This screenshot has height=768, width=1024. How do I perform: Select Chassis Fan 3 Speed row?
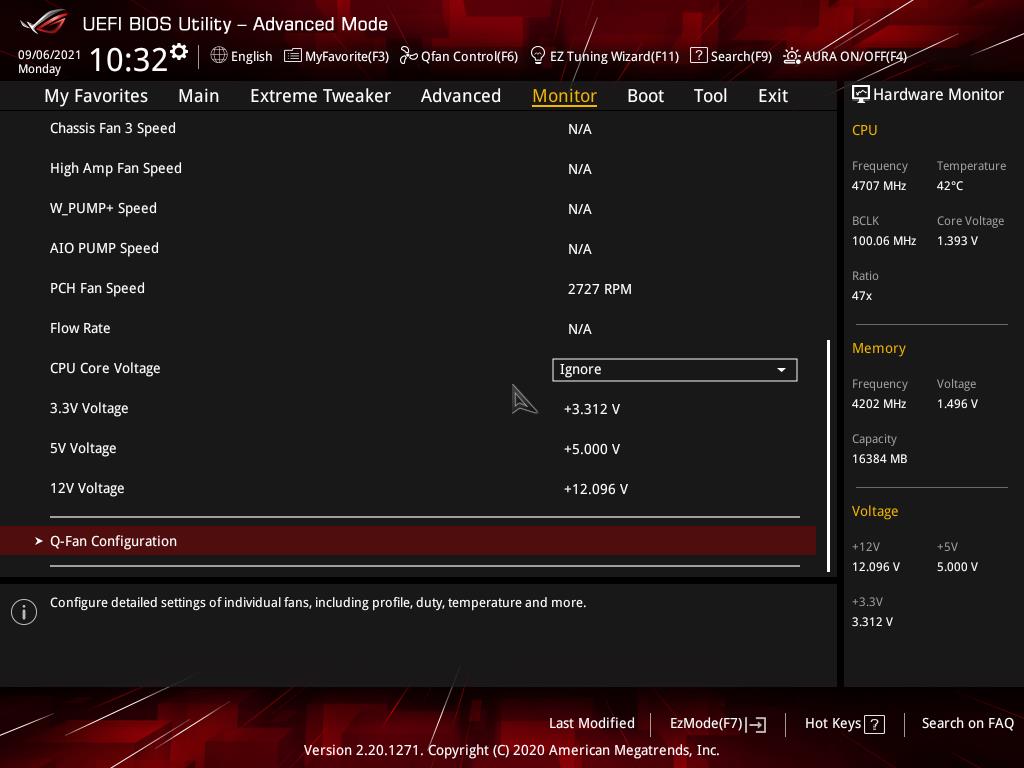pyautogui.click(x=408, y=128)
